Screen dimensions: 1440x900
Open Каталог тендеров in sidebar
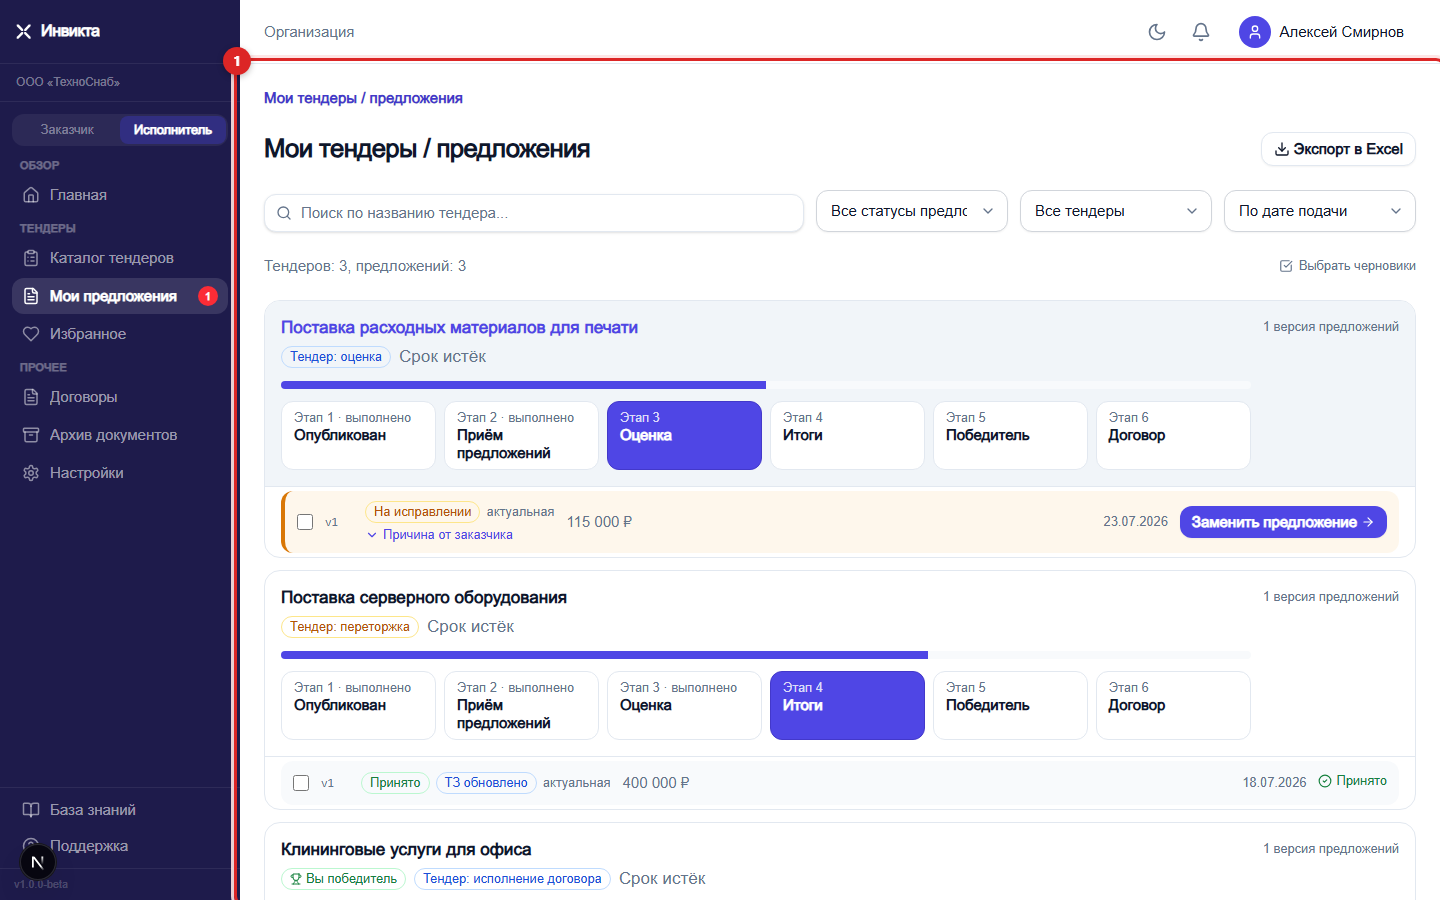[120, 258]
